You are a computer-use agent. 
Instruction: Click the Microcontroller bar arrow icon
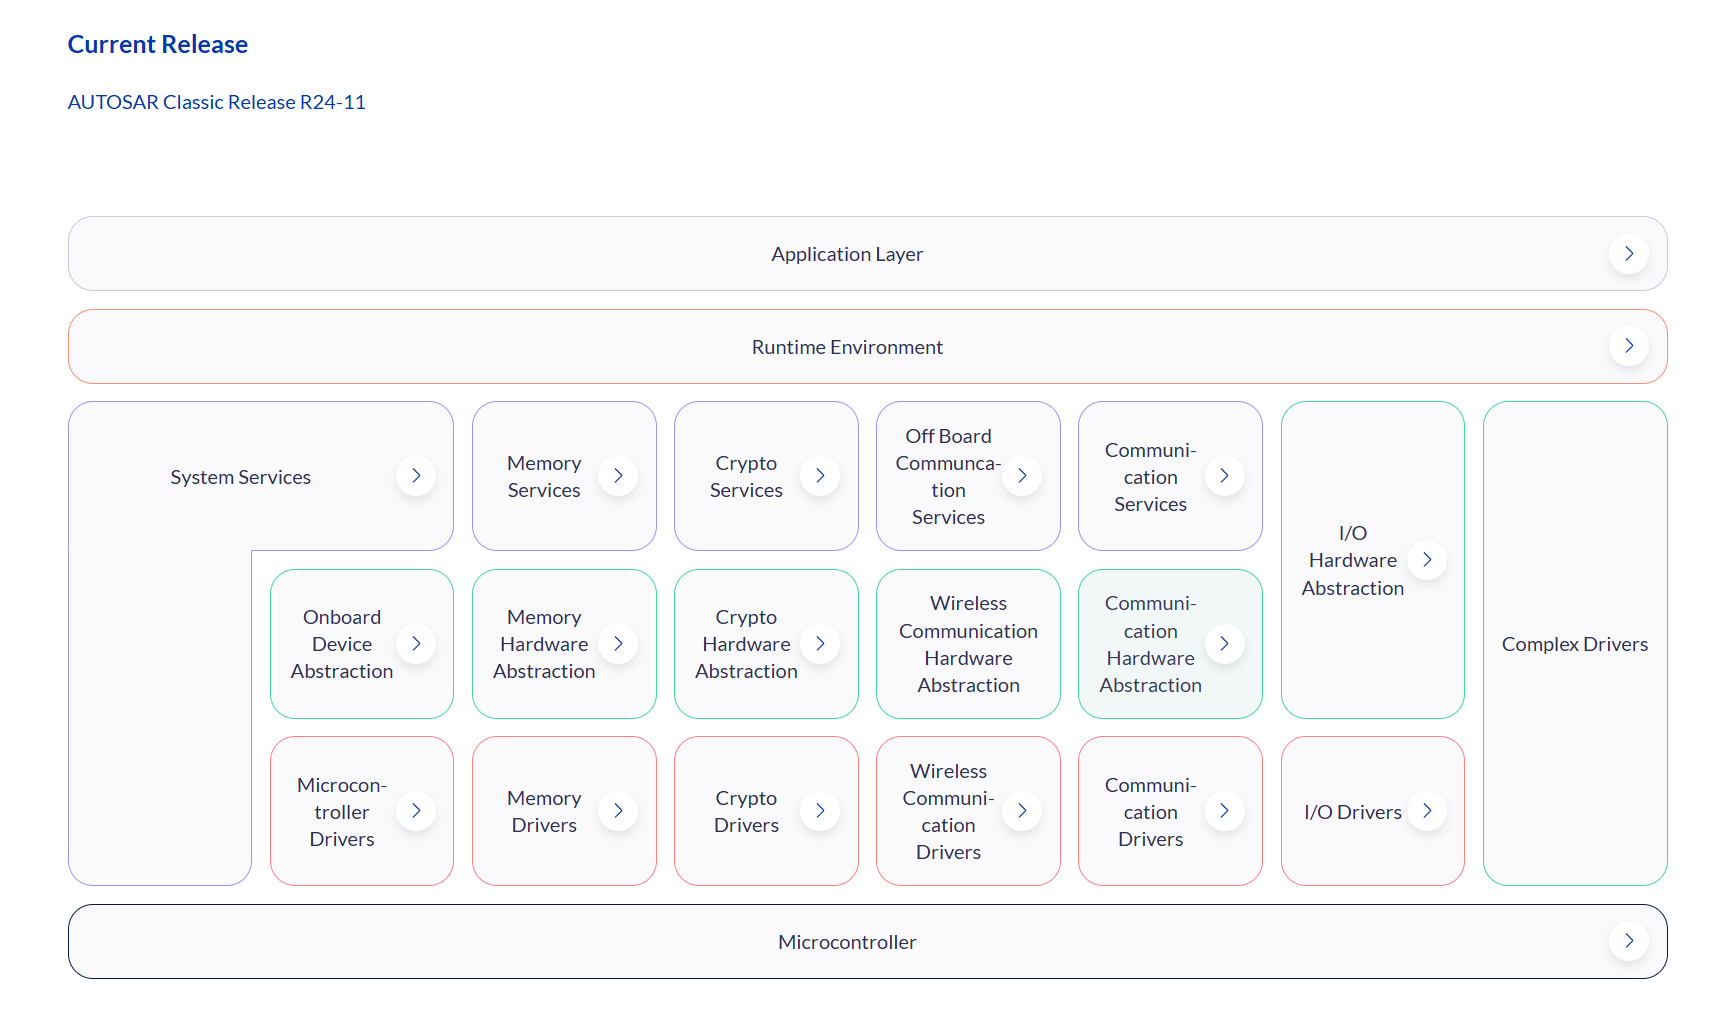[x=1629, y=941]
